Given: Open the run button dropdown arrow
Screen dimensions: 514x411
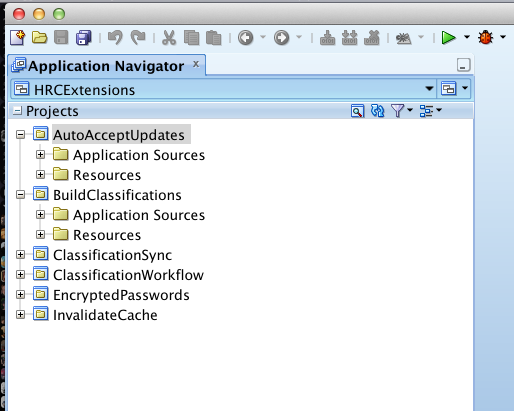Looking at the screenshot, I should coord(467,37).
